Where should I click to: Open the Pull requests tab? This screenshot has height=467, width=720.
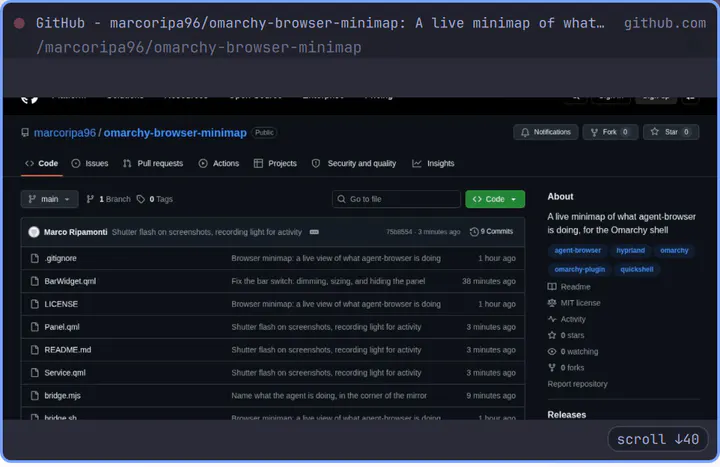(x=153, y=163)
